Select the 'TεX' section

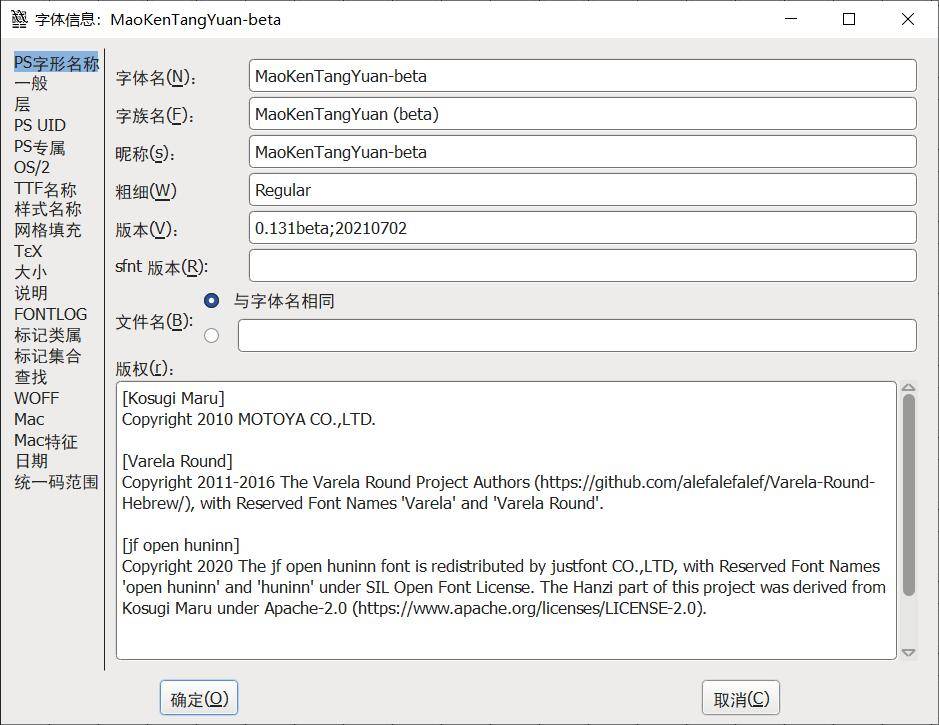click(x=28, y=251)
